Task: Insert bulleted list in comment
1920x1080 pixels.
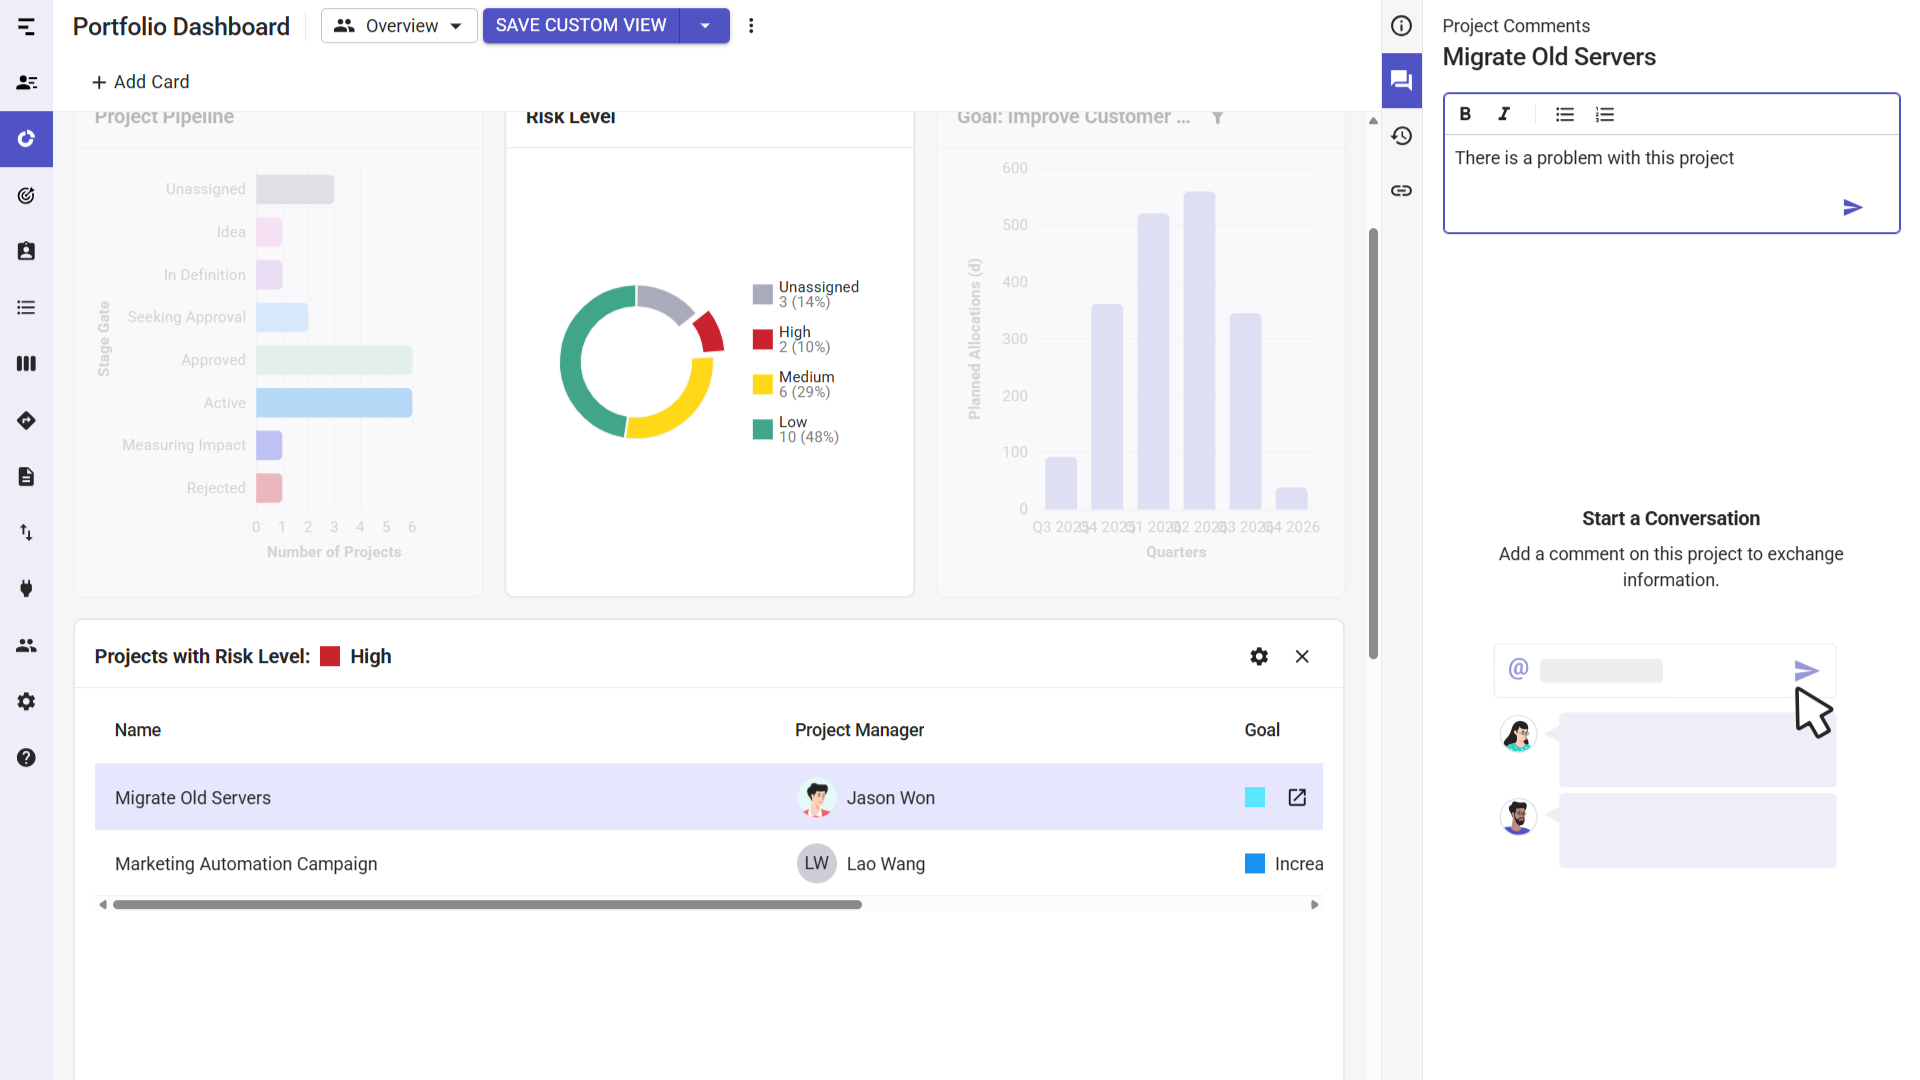Action: point(1565,114)
